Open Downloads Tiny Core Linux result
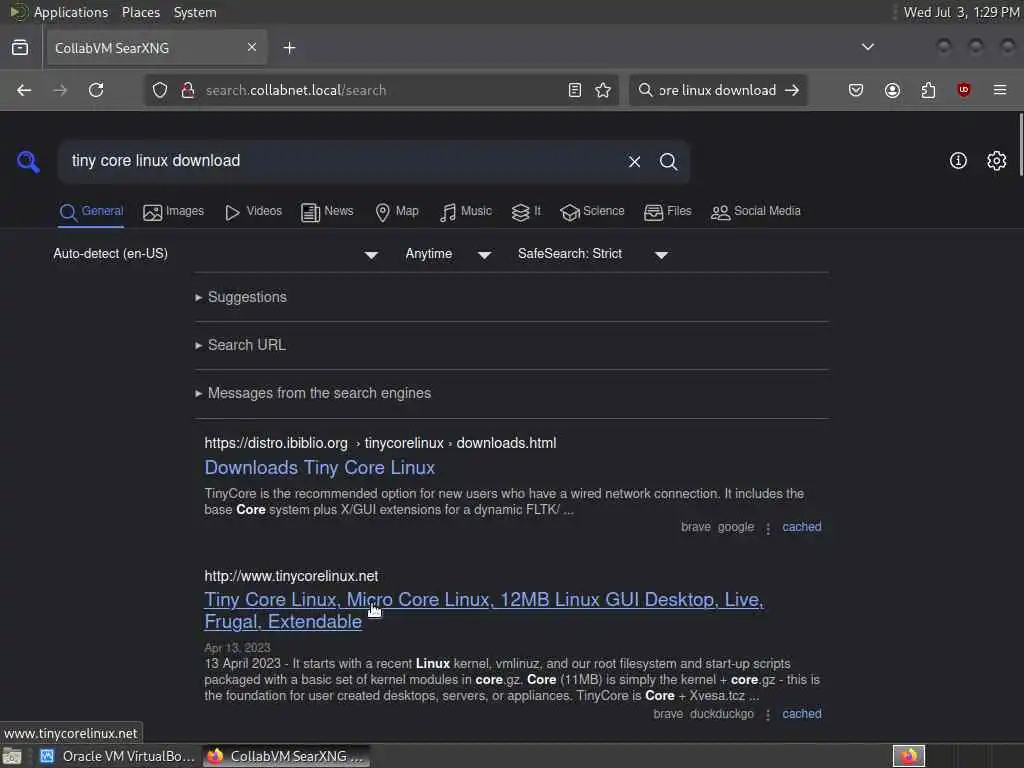The image size is (1024, 768). click(319, 468)
